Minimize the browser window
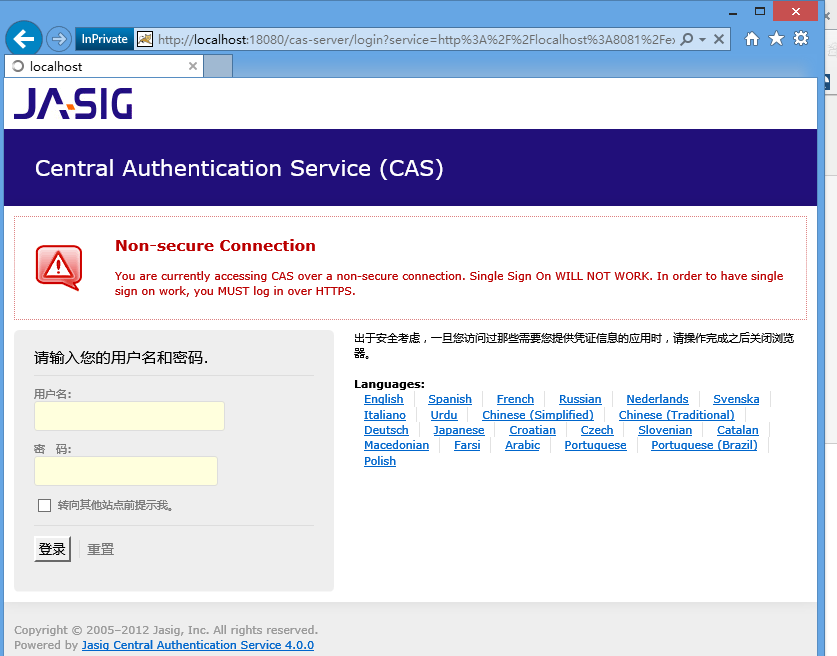Viewport: 837px width, 656px height. pos(733,13)
